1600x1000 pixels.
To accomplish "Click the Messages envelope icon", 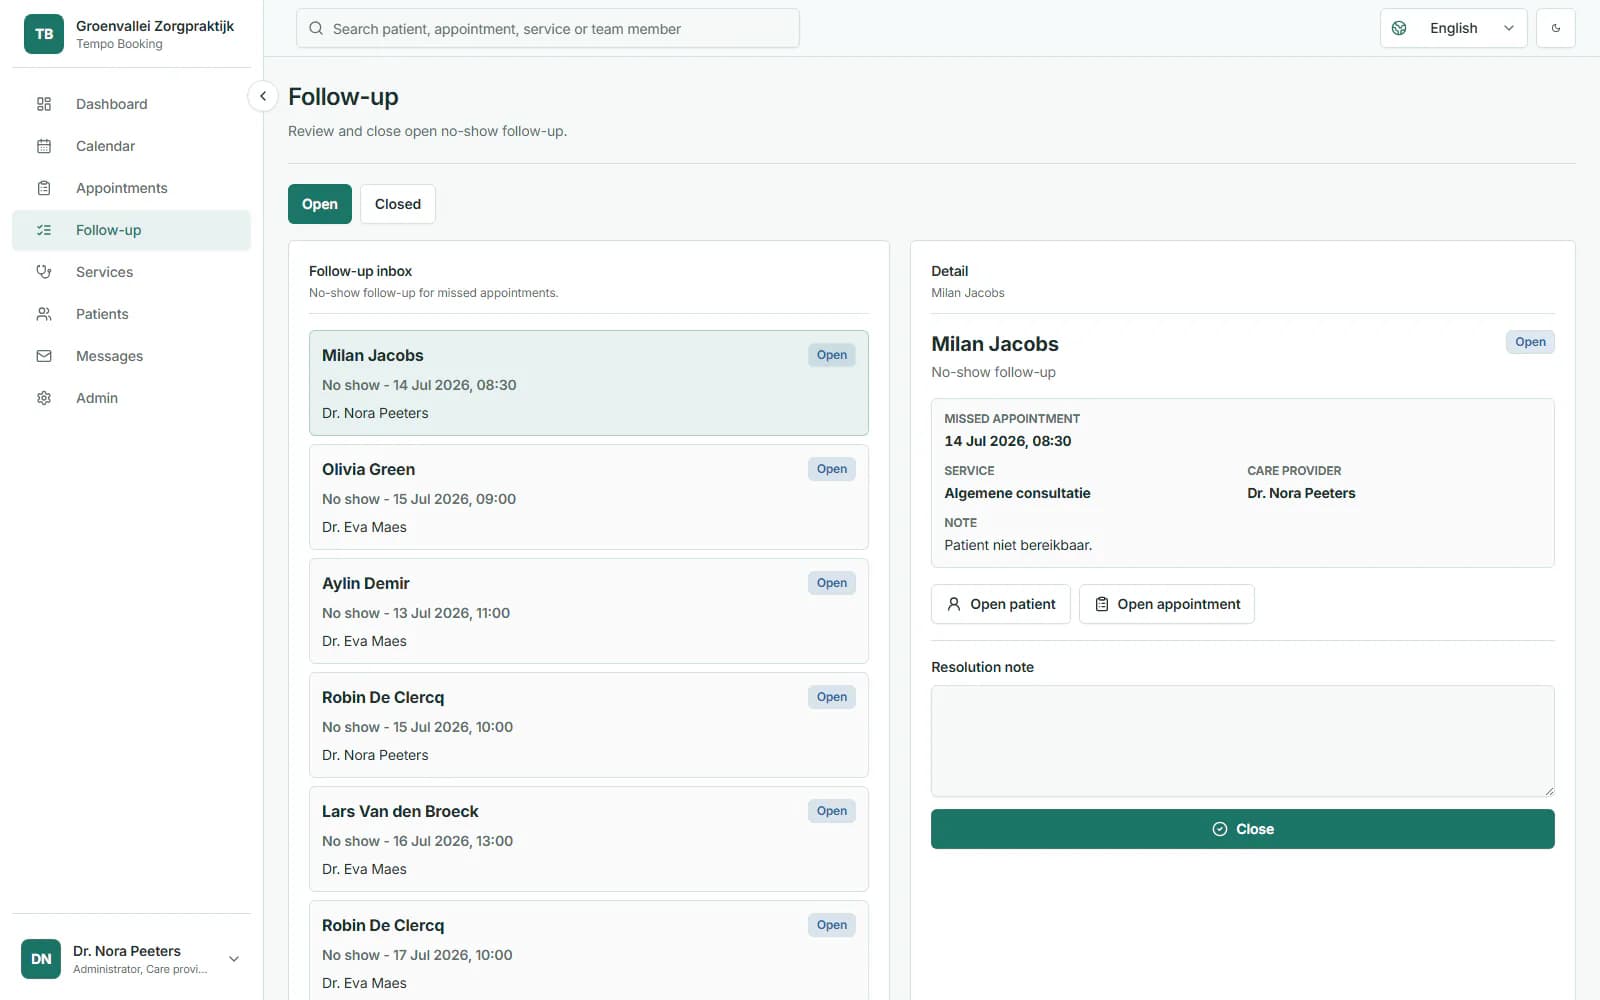I will pyautogui.click(x=44, y=356).
